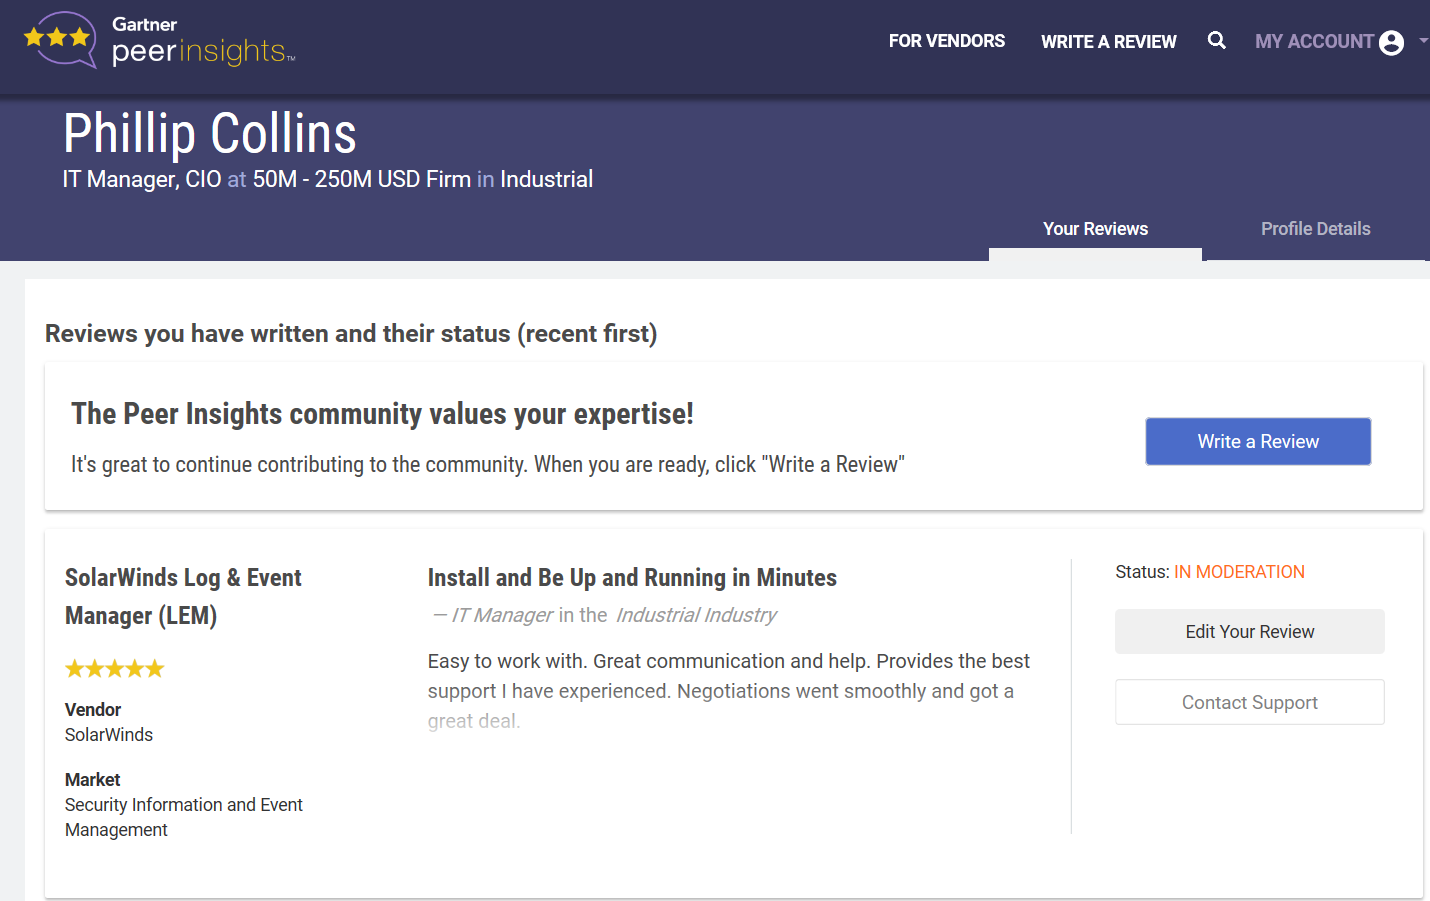This screenshot has width=1430, height=901.
Task: Switch to the Profile Details tab
Action: coord(1315,229)
